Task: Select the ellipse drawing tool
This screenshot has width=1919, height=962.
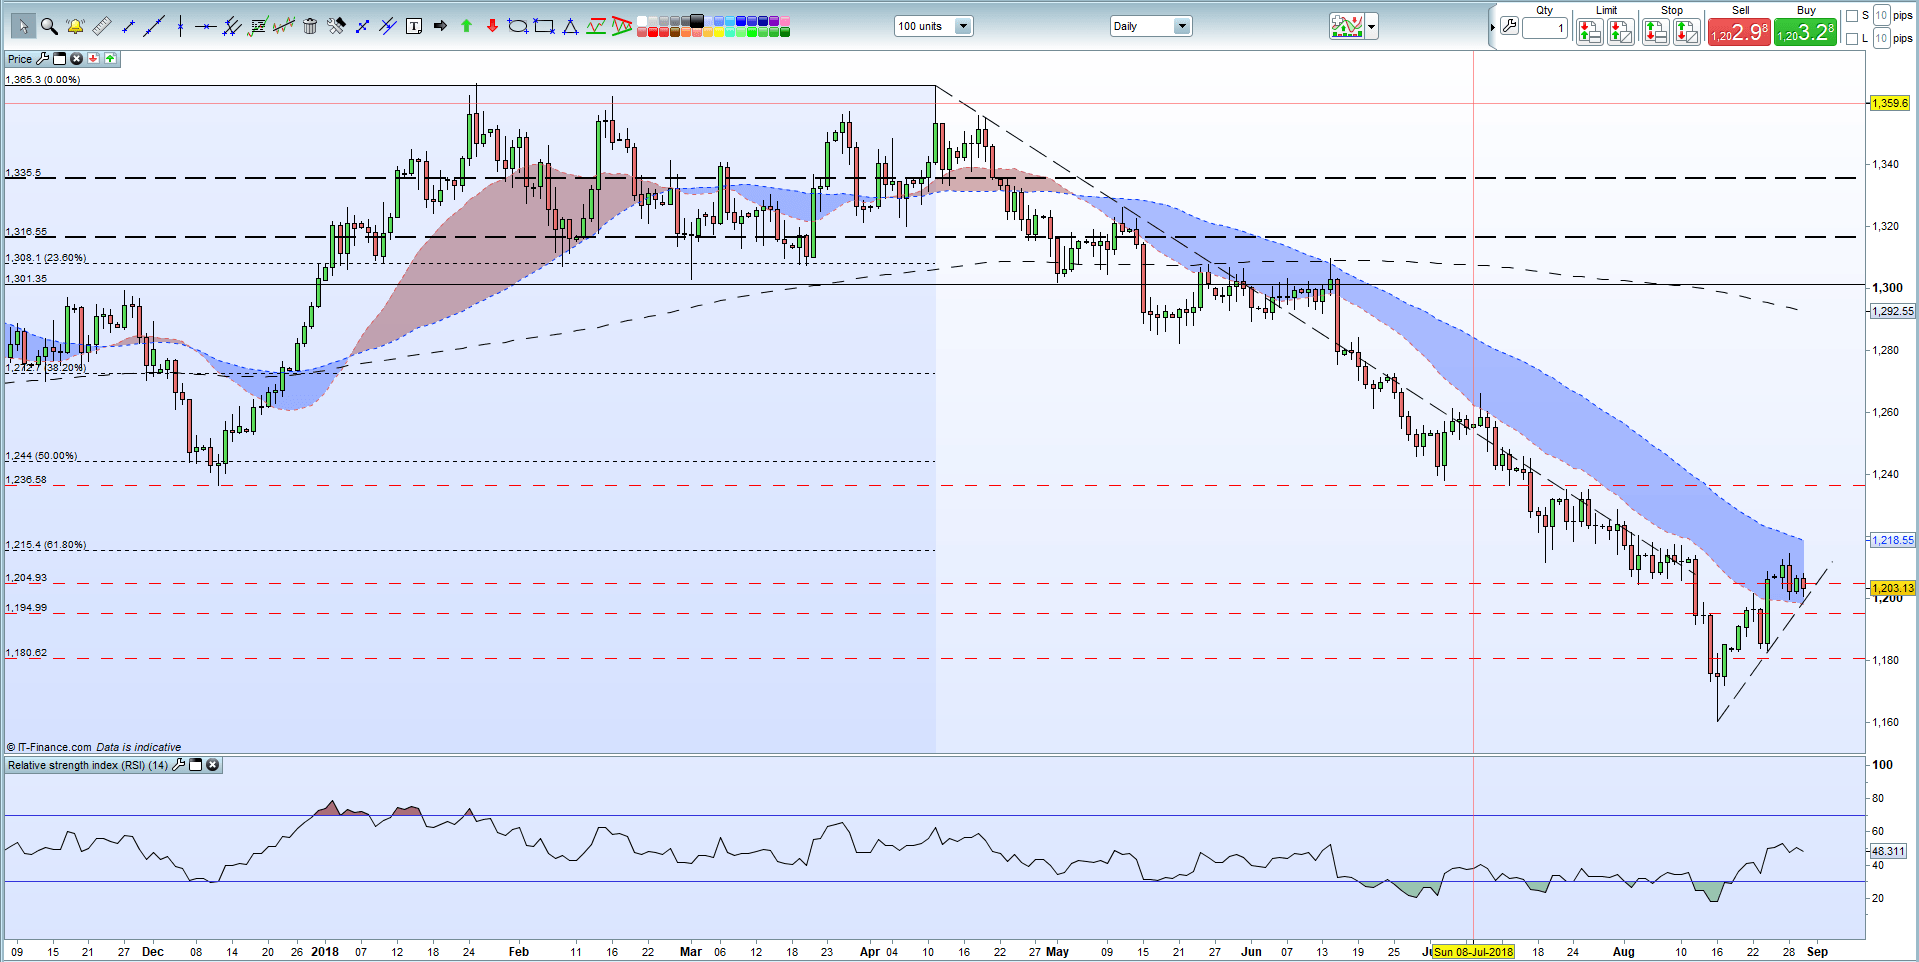Action: (x=518, y=26)
